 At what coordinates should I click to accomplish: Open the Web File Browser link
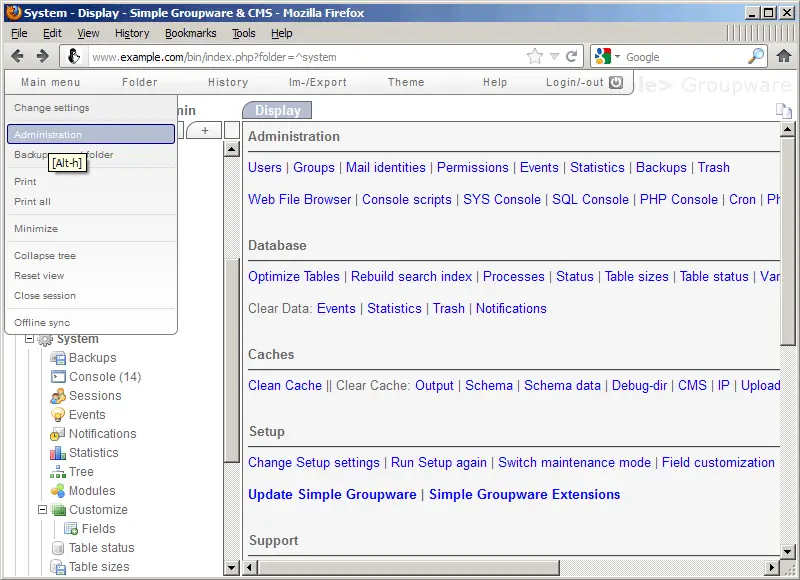tap(299, 199)
